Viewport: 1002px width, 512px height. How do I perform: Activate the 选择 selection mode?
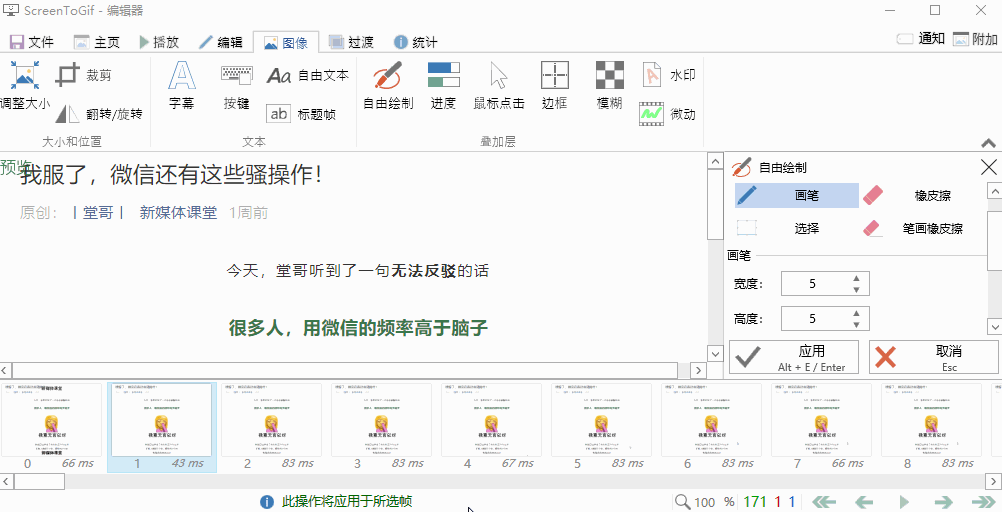[x=797, y=228]
